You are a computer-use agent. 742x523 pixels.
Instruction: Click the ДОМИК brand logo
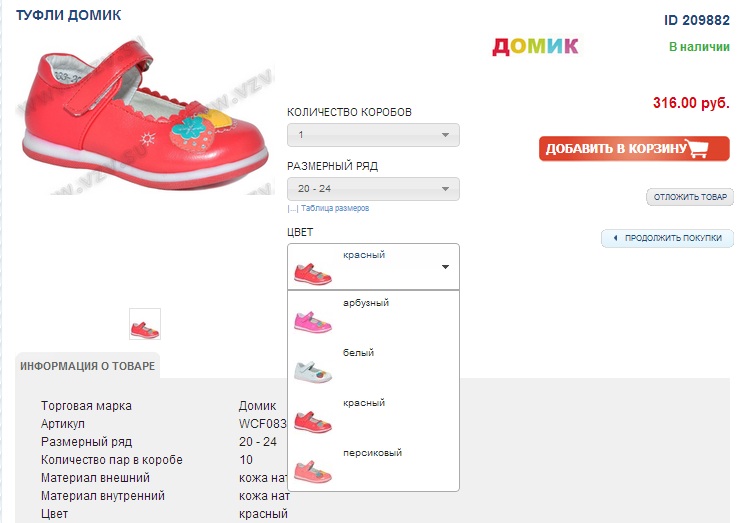[535, 46]
